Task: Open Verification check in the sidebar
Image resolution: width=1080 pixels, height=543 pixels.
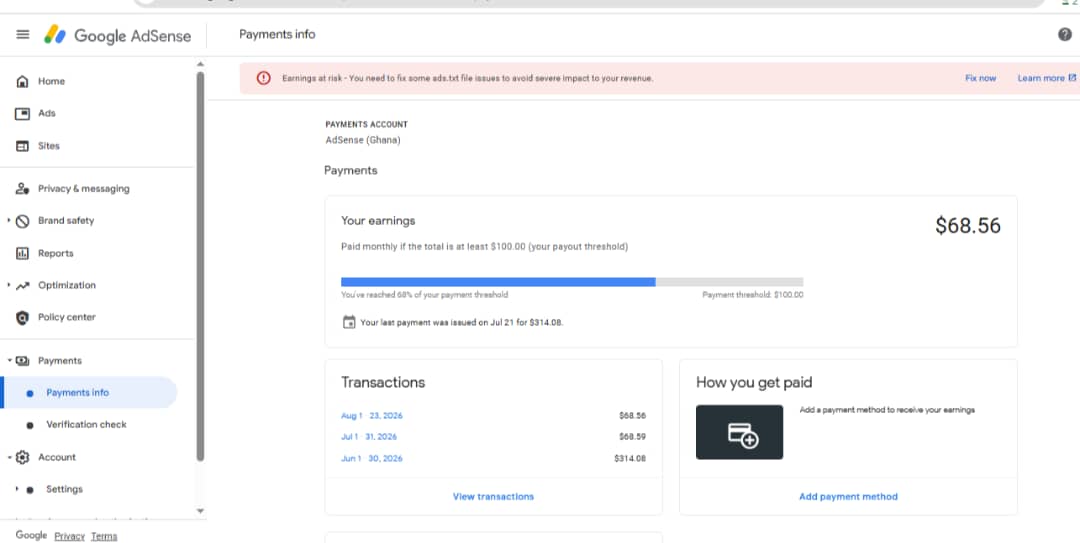Action: pyautogui.click(x=86, y=425)
